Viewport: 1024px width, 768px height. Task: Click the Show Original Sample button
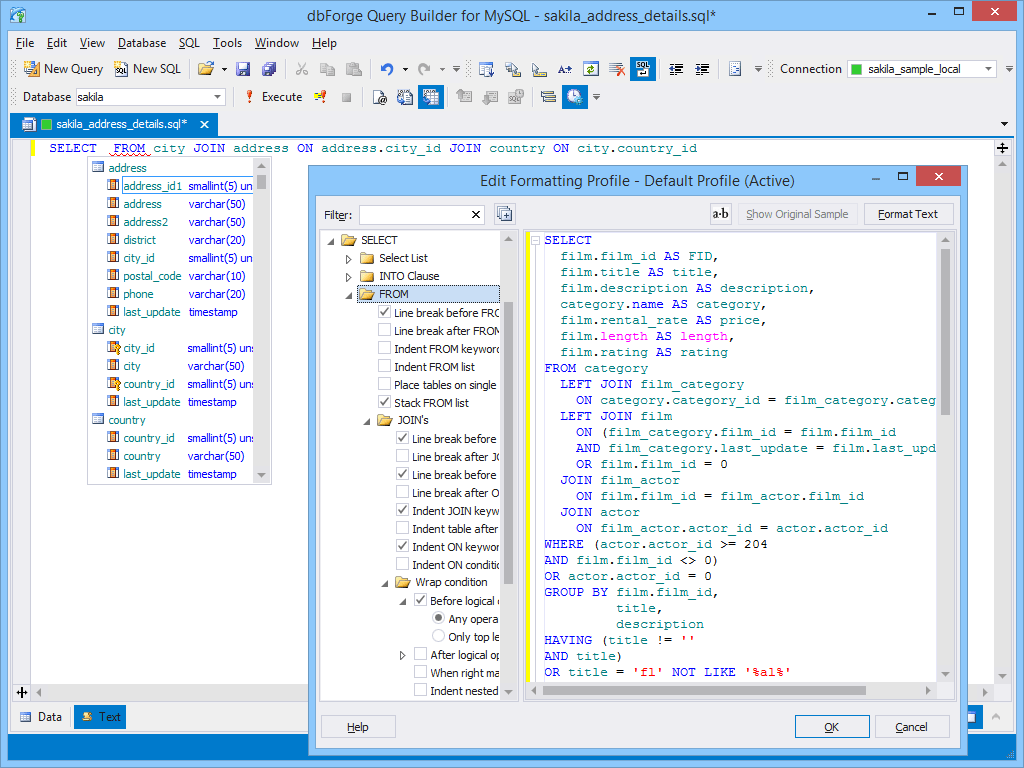click(x=797, y=214)
